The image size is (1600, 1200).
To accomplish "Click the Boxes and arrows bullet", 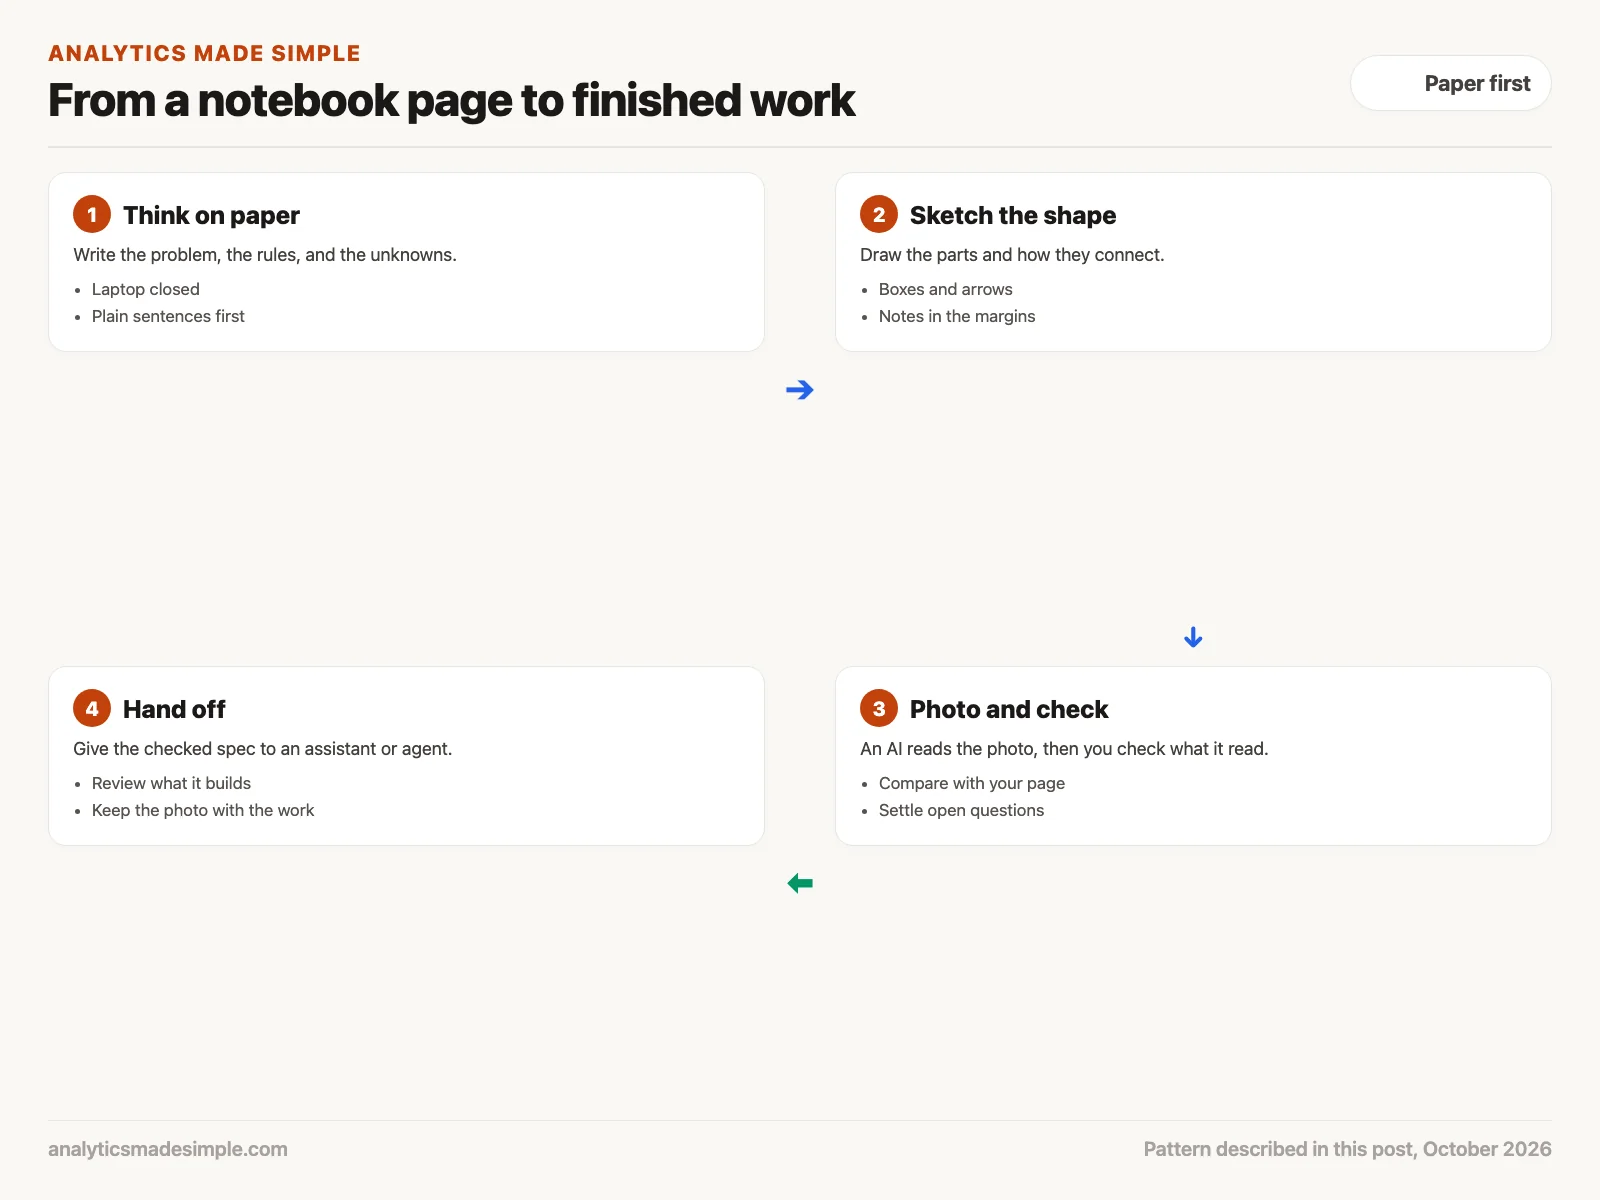I will click(946, 289).
